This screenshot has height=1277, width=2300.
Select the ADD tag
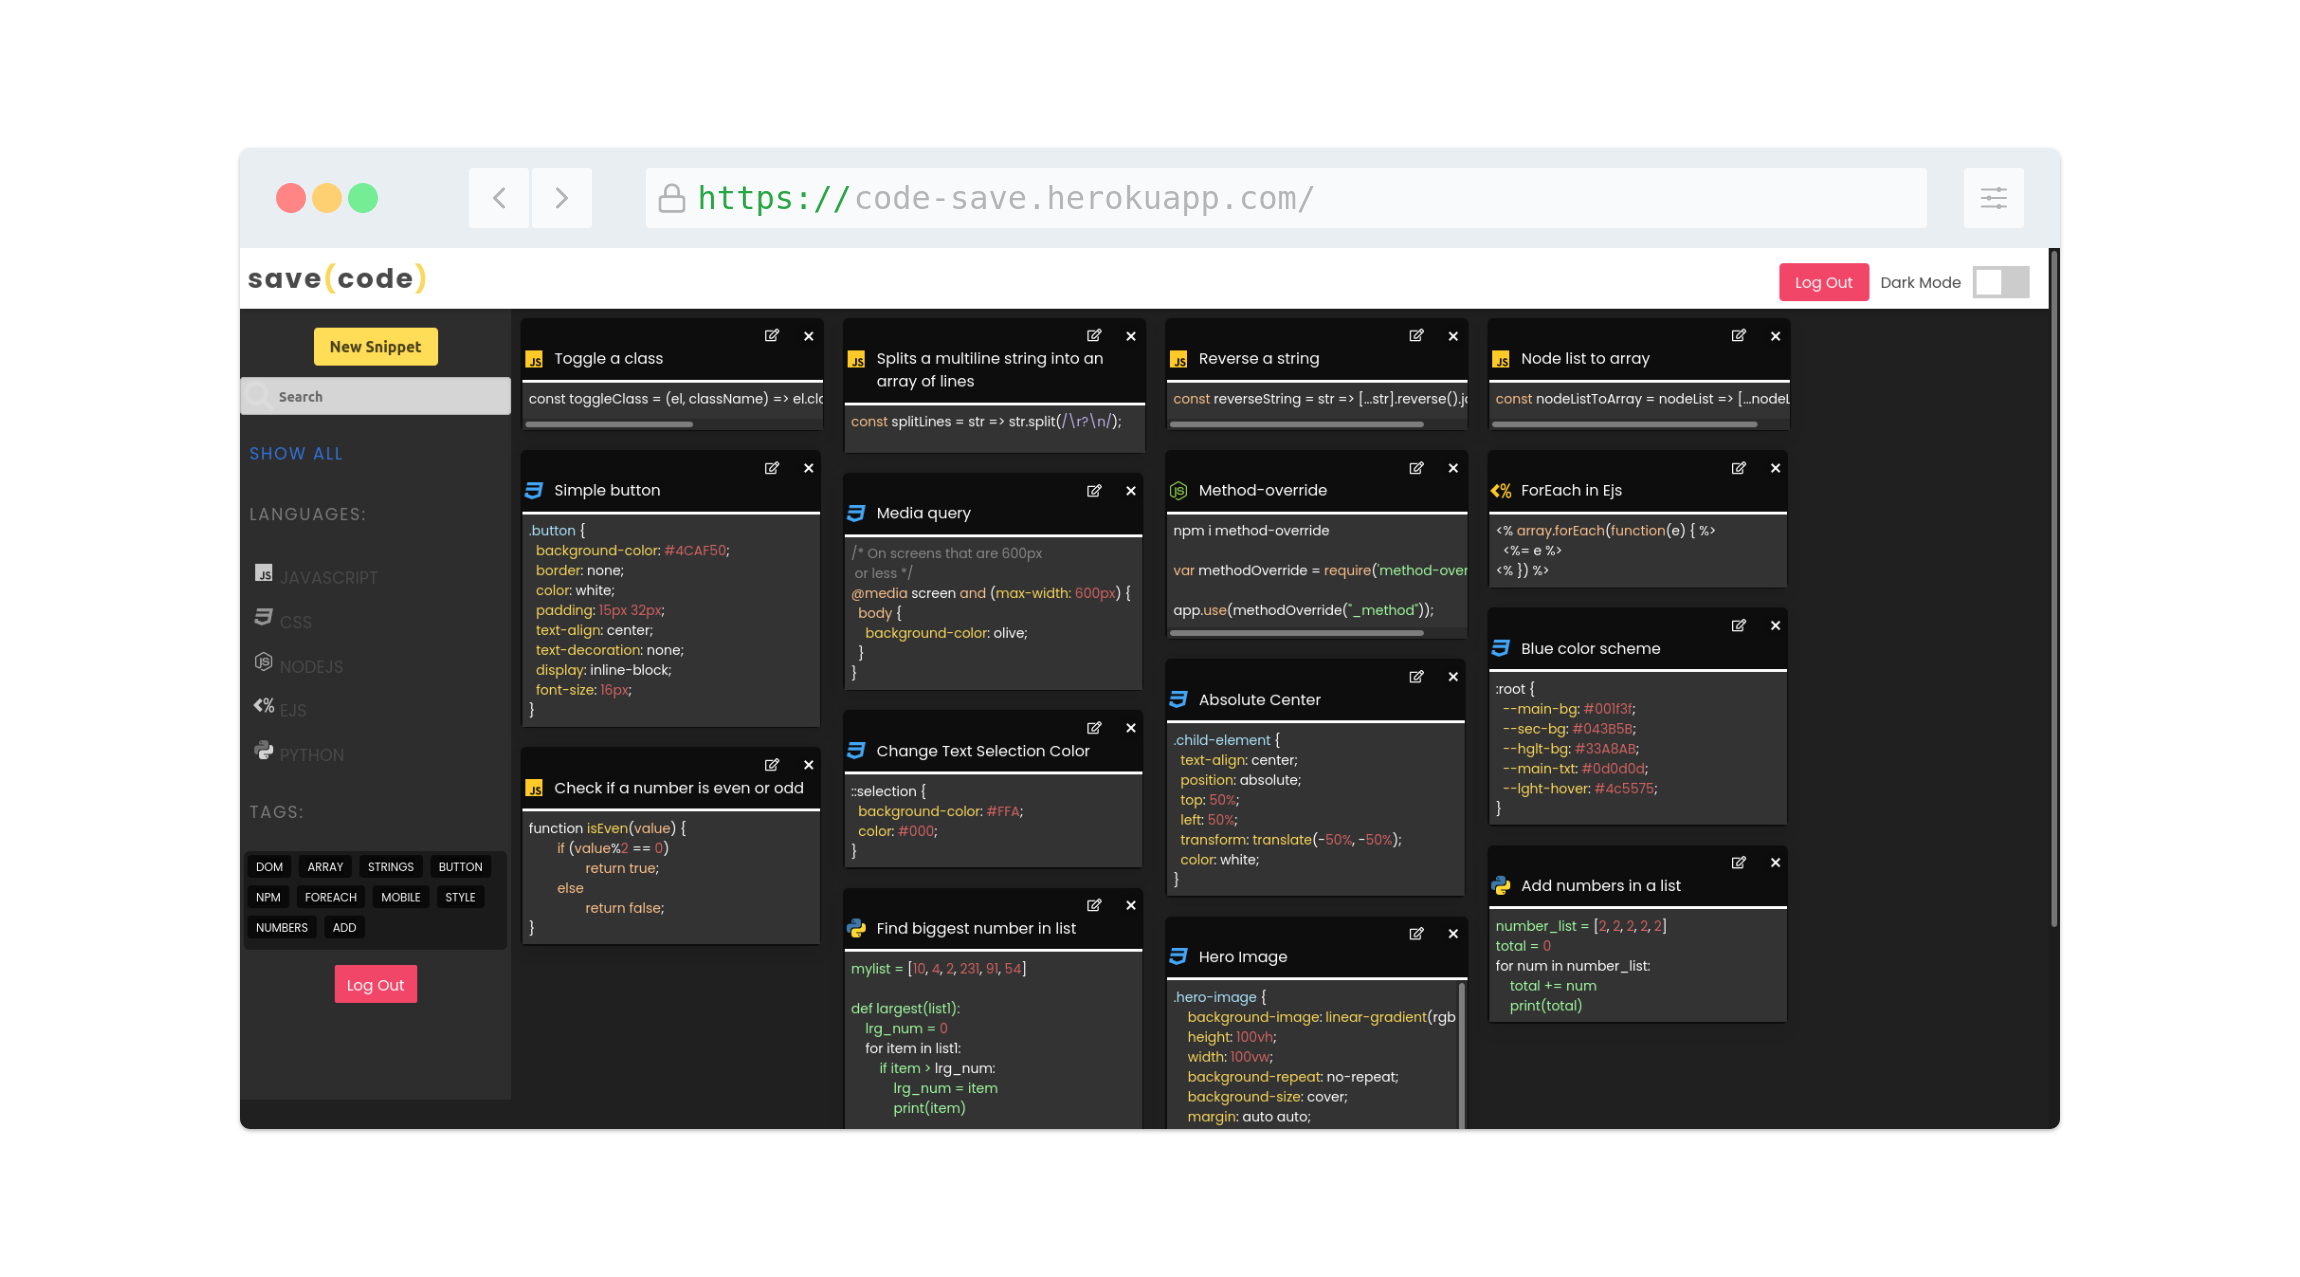click(x=344, y=927)
